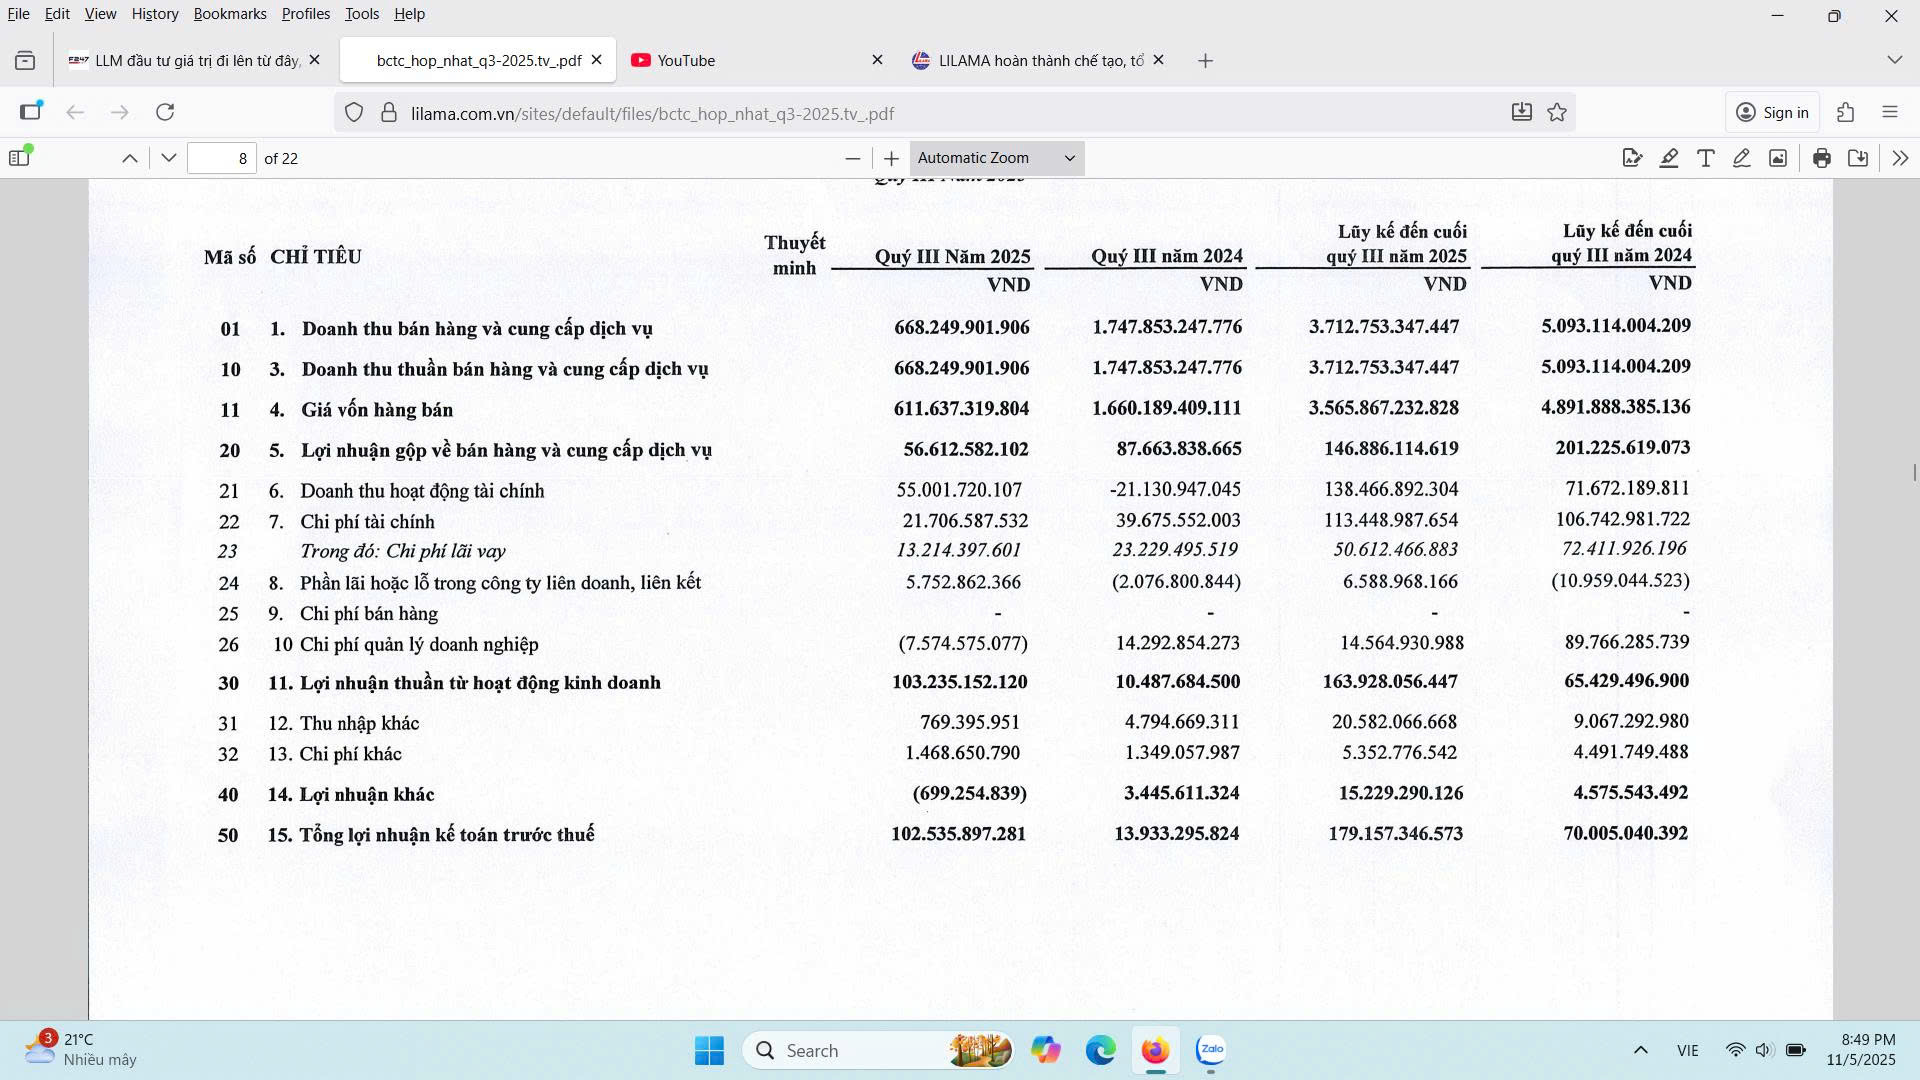Open the list all tabs dropdown
Screen dimensions: 1920x1080
coord(1894,60)
